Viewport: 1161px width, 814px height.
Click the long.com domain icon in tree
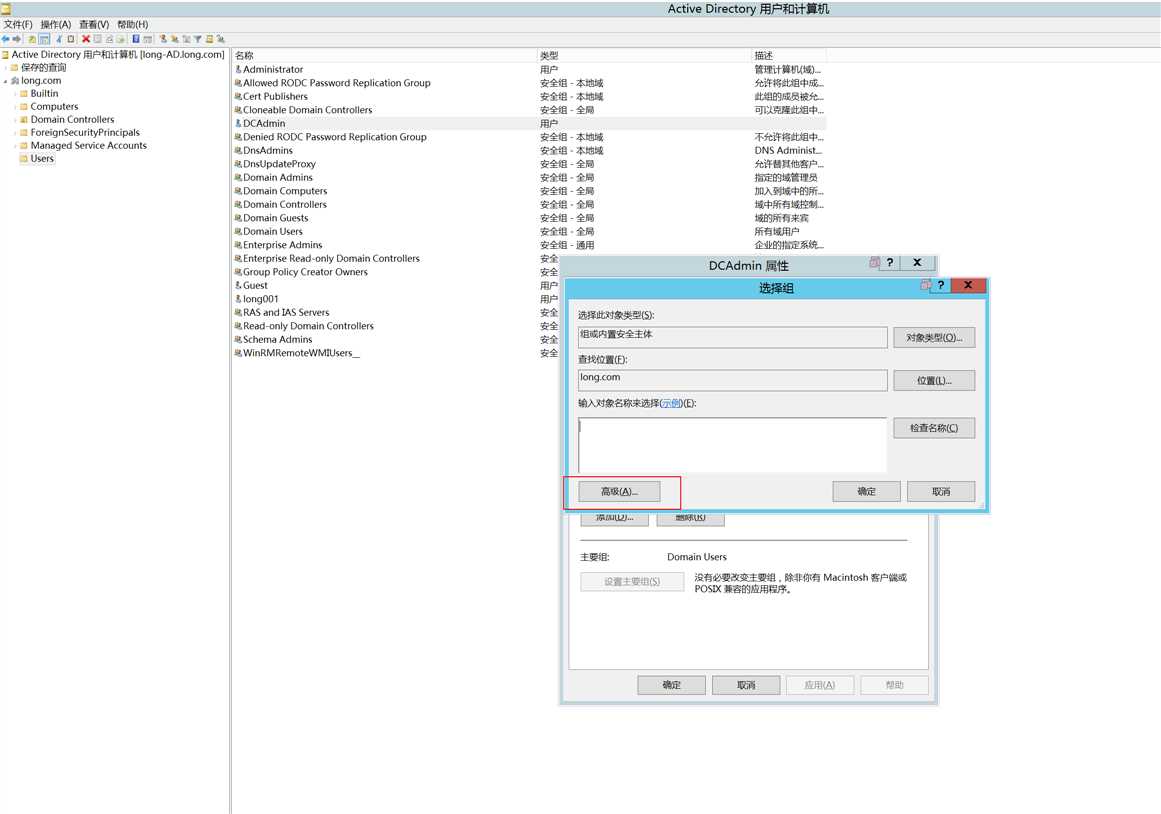(x=15, y=81)
